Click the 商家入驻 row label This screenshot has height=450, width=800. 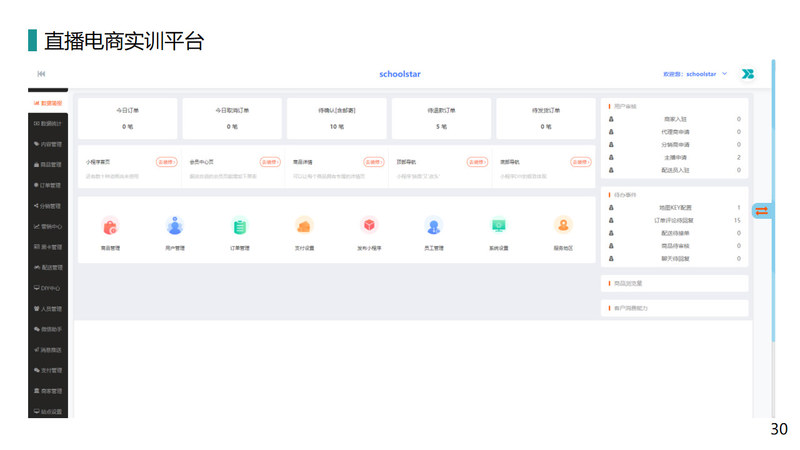point(675,119)
